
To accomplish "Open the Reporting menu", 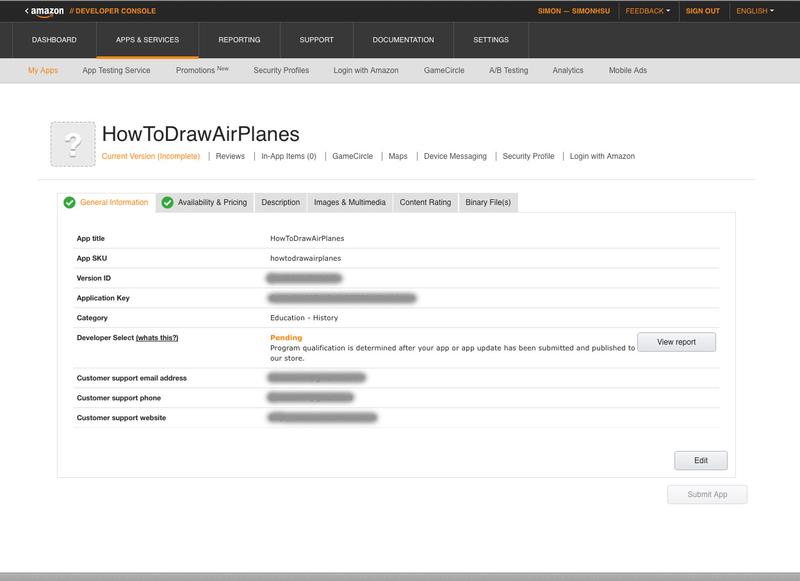I will pos(239,40).
